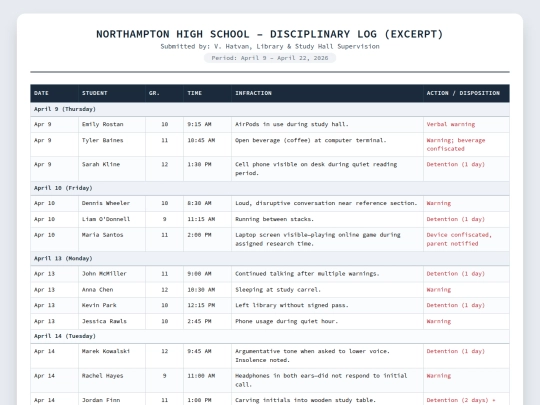Screen dimensions: 540x405
Task: Click the 'Argumentative tone' infraction text
Action: tap(312, 356)
